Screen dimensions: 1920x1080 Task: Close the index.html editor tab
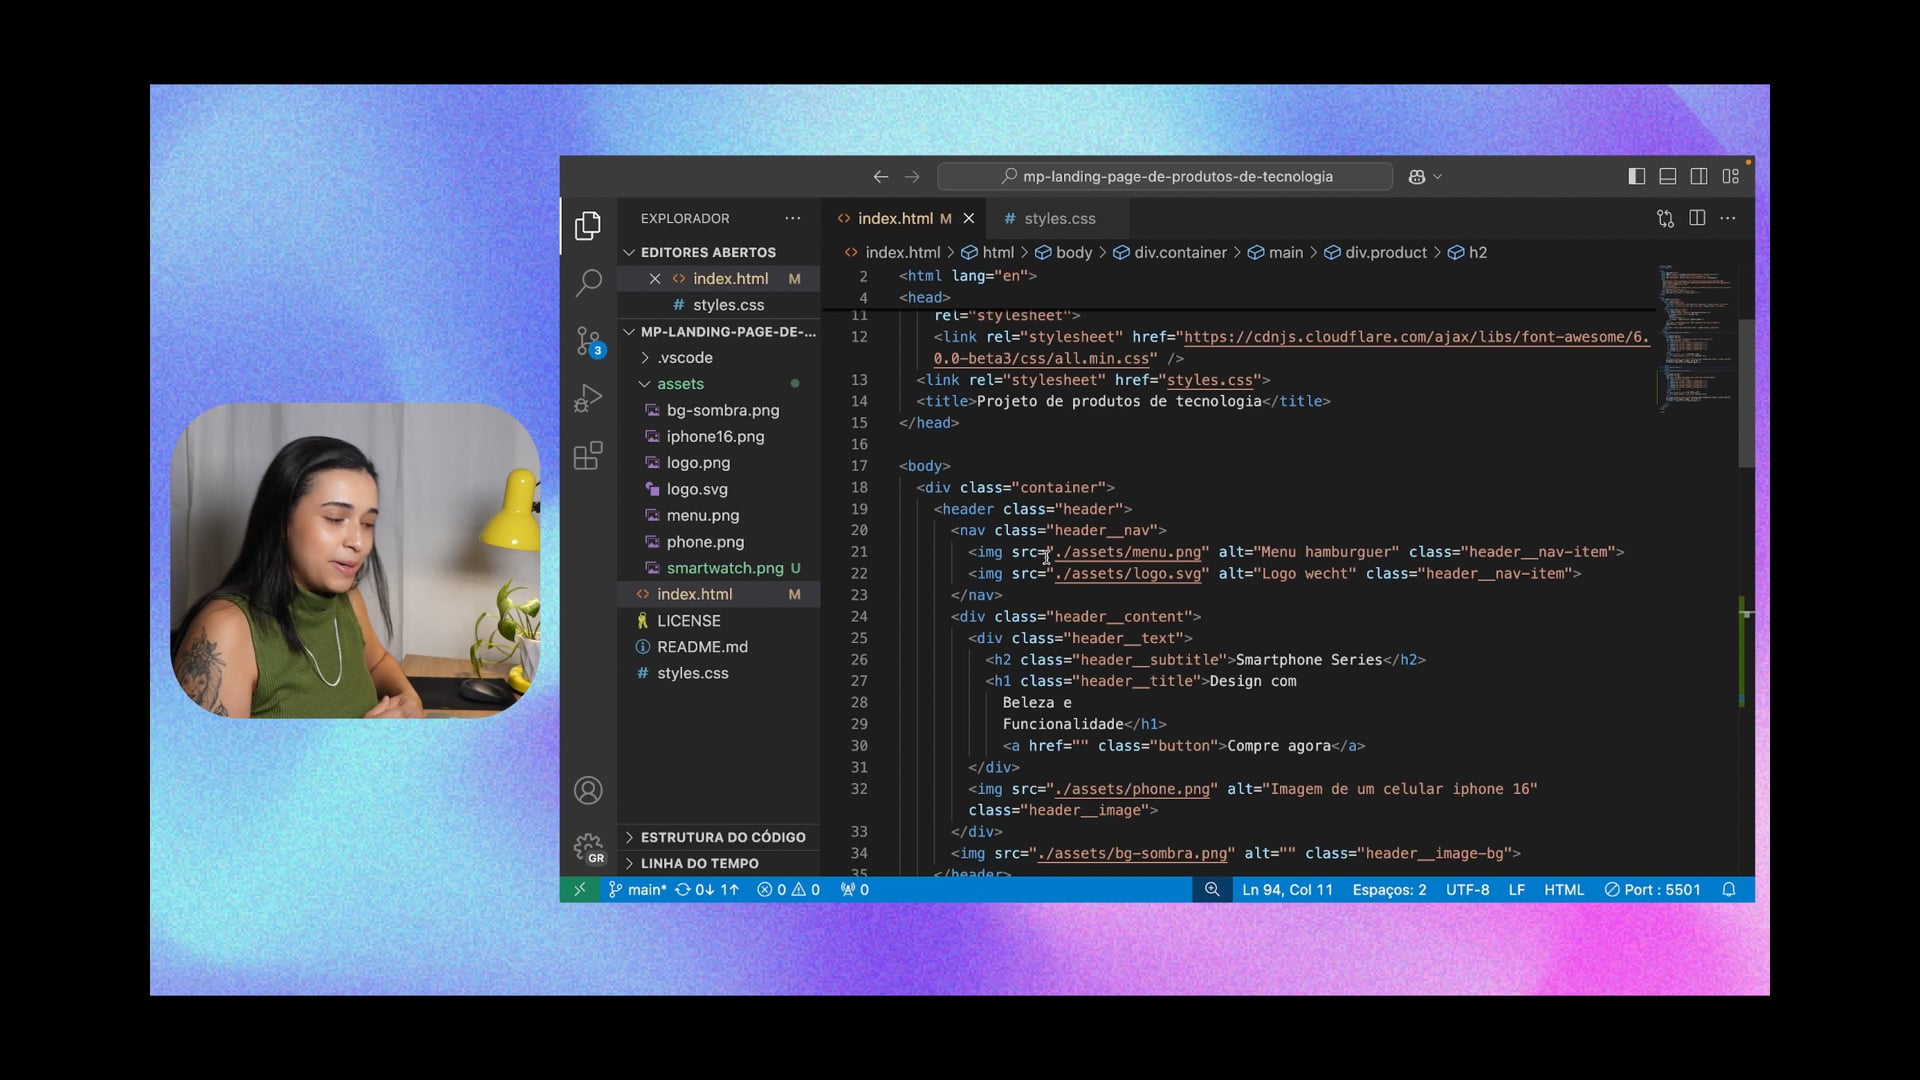click(x=968, y=218)
